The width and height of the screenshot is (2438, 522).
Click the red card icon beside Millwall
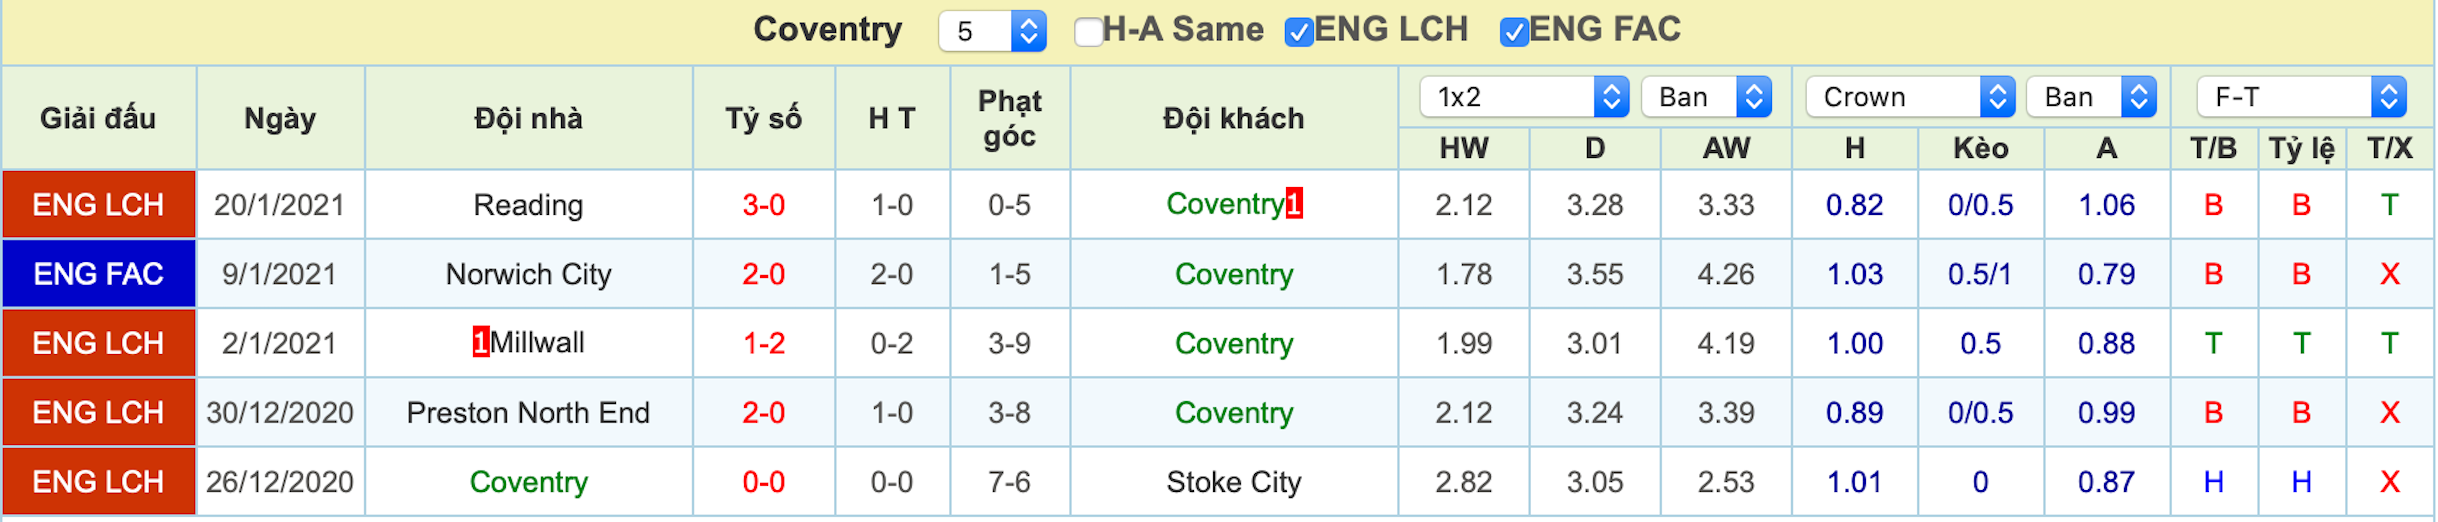click(x=481, y=342)
